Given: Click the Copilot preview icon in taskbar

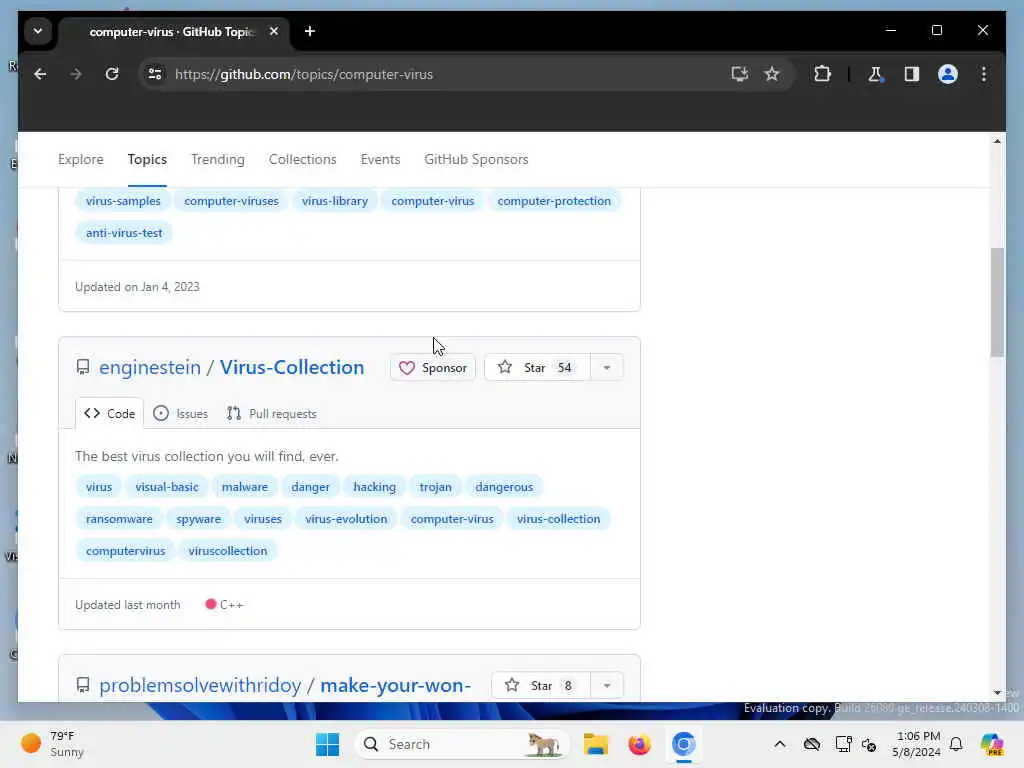Looking at the screenshot, I should (x=992, y=744).
